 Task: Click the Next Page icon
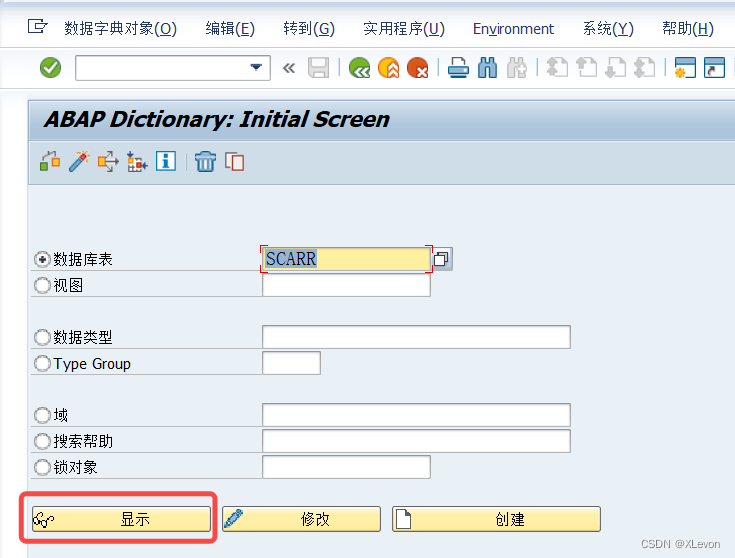click(615, 68)
